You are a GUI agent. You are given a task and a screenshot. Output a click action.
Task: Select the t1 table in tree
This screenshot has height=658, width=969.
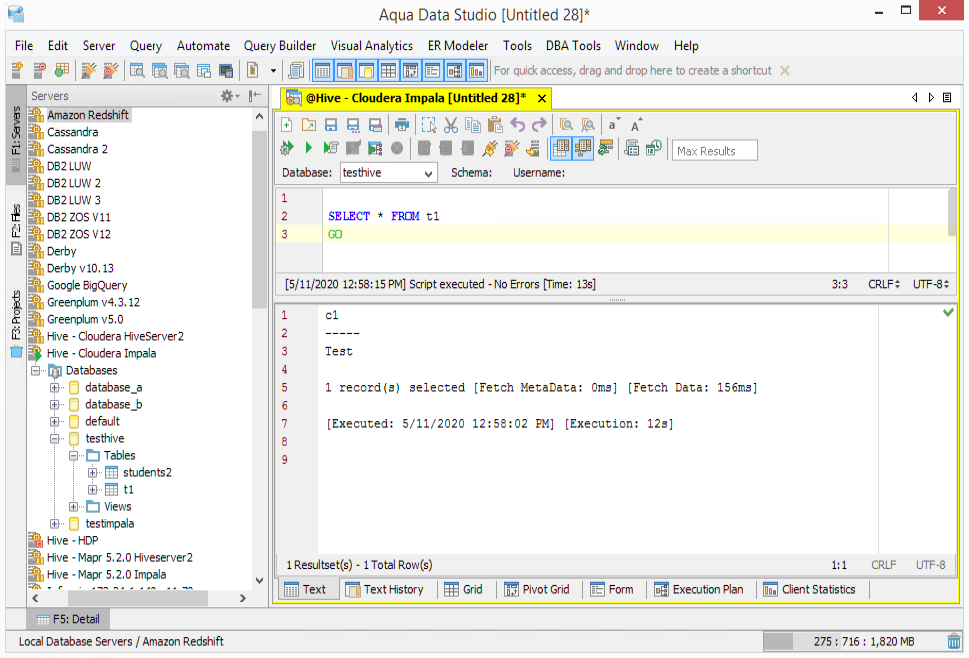coord(128,490)
